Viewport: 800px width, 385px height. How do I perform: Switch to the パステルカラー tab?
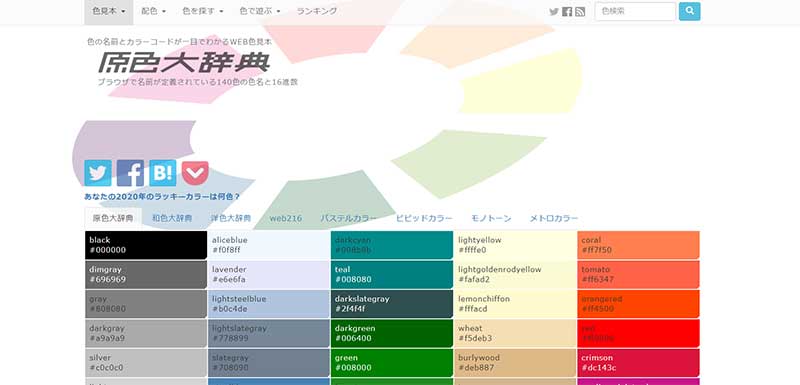point(348,218)
